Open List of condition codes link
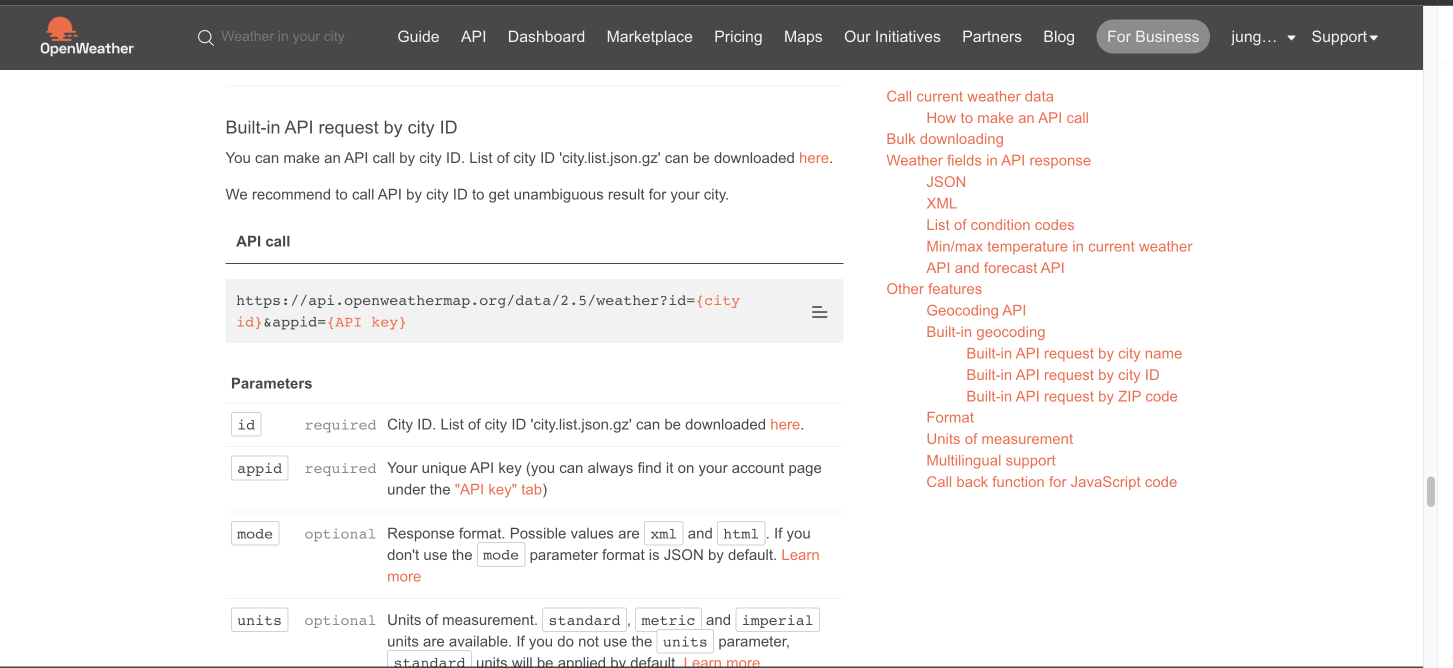This screenshot has width=1453, height=668. point(1000,225)
